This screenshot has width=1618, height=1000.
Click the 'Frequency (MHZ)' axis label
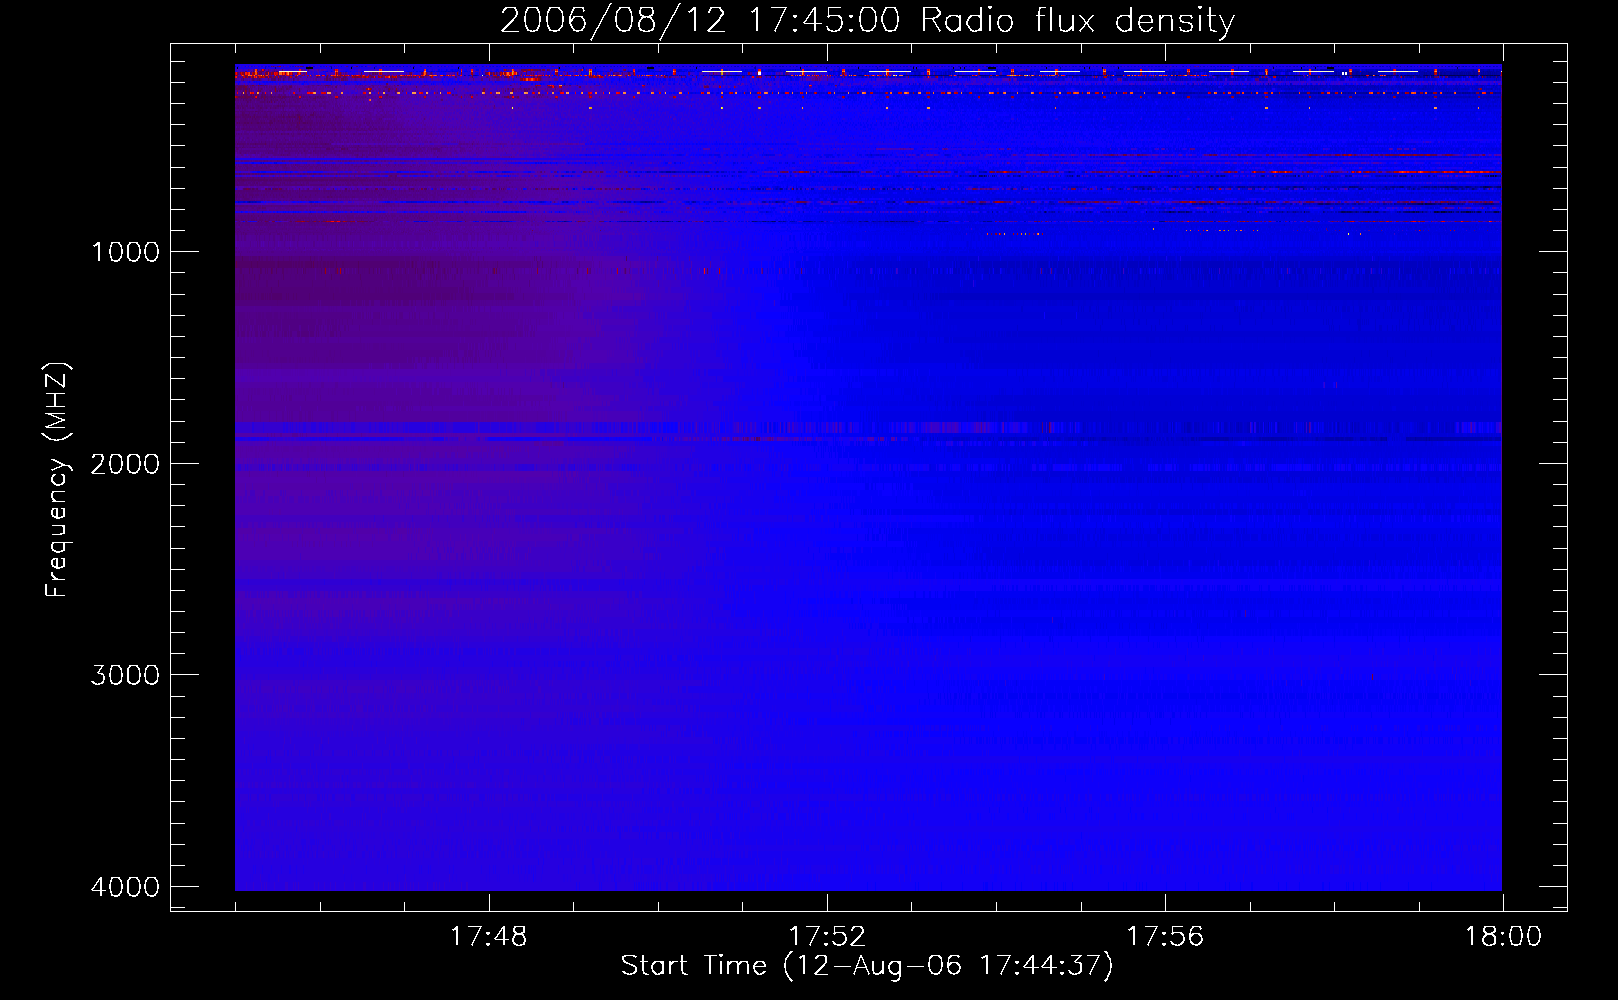[x=57, y=480]
